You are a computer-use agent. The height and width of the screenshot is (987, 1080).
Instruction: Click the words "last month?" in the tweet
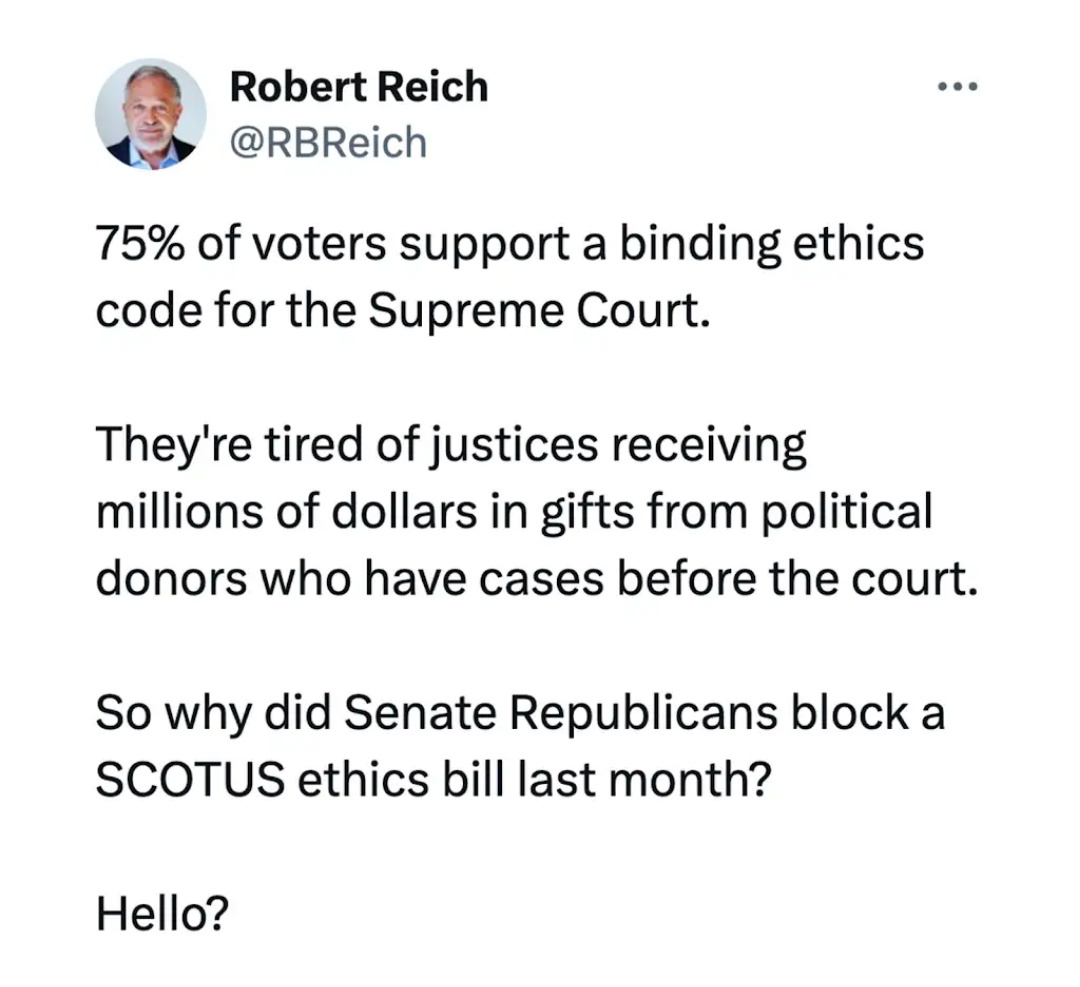(644, 781)
